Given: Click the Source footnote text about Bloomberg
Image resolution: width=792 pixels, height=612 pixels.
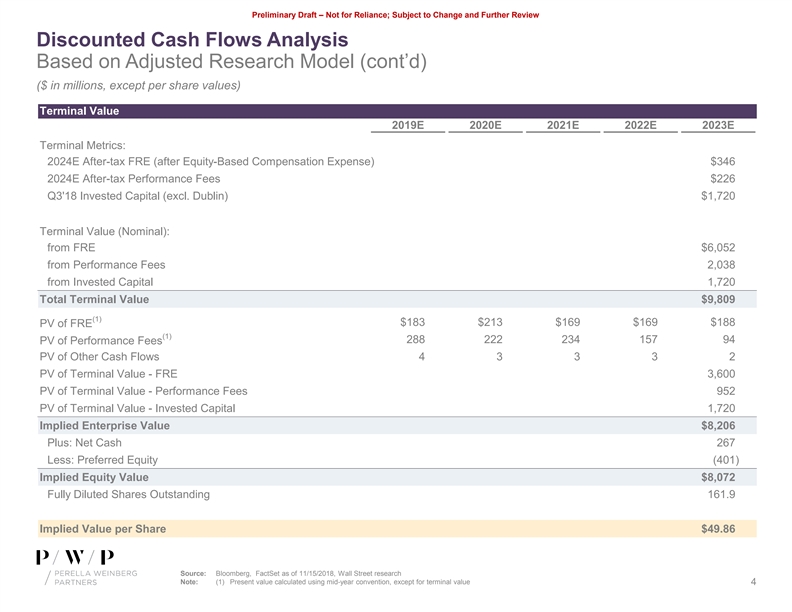Looking at the screenshot, I should 308,573.
